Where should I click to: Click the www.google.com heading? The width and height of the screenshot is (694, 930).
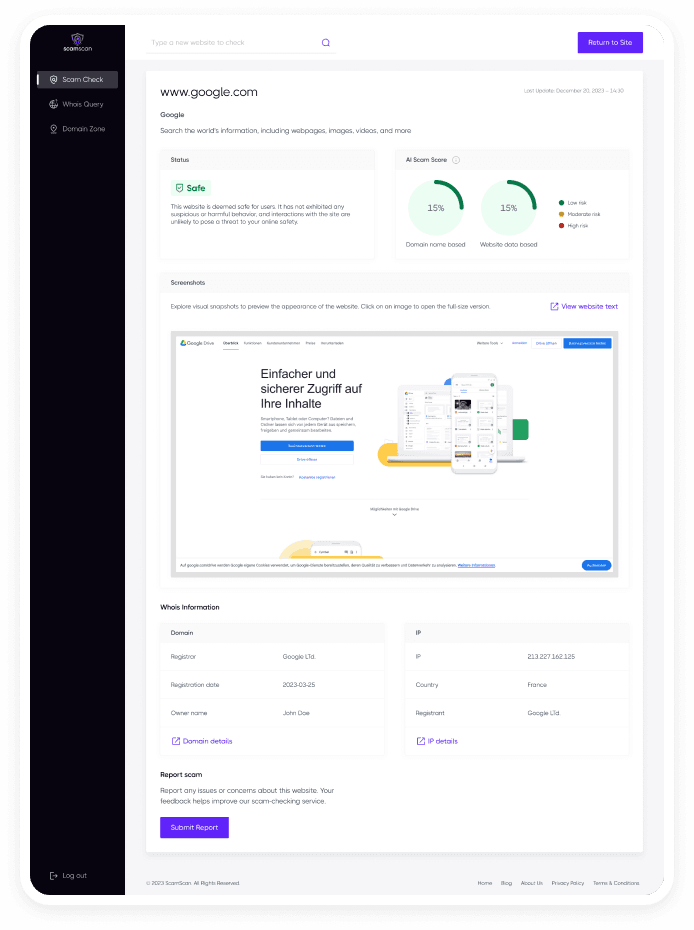[x=209, y=92]
